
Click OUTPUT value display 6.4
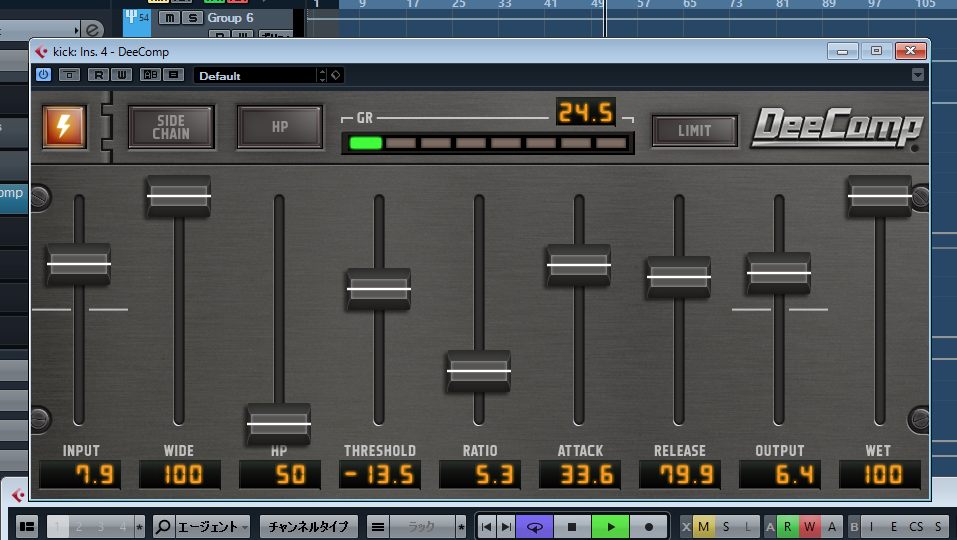[x=781, y=475]
